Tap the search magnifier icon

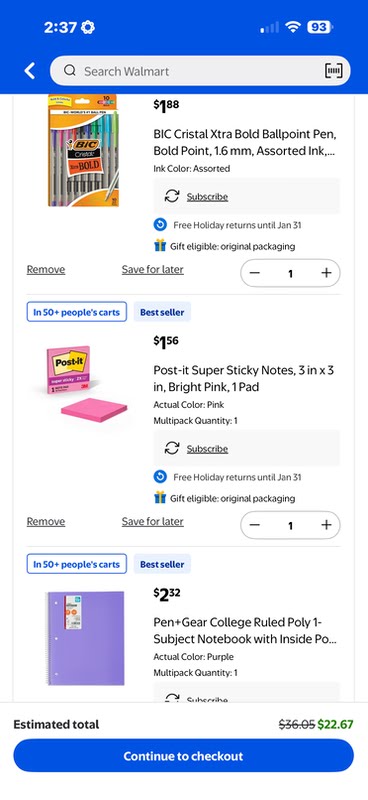pos(70,70)
